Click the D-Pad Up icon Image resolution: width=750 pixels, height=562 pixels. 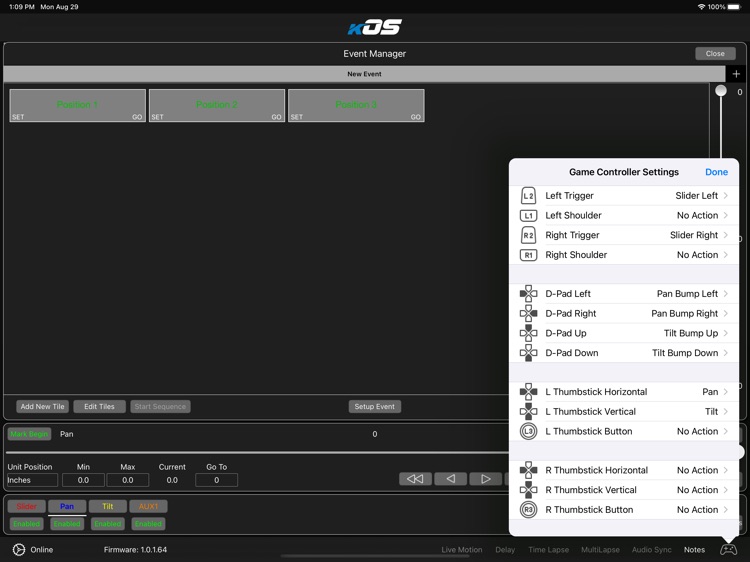(x=528, y=333)
